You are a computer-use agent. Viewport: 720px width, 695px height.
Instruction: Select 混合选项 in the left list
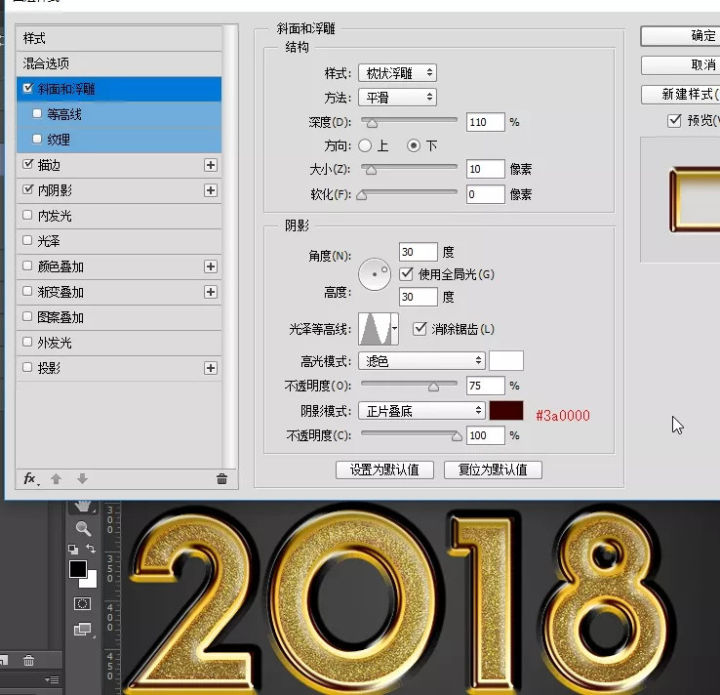coord(119,63)
